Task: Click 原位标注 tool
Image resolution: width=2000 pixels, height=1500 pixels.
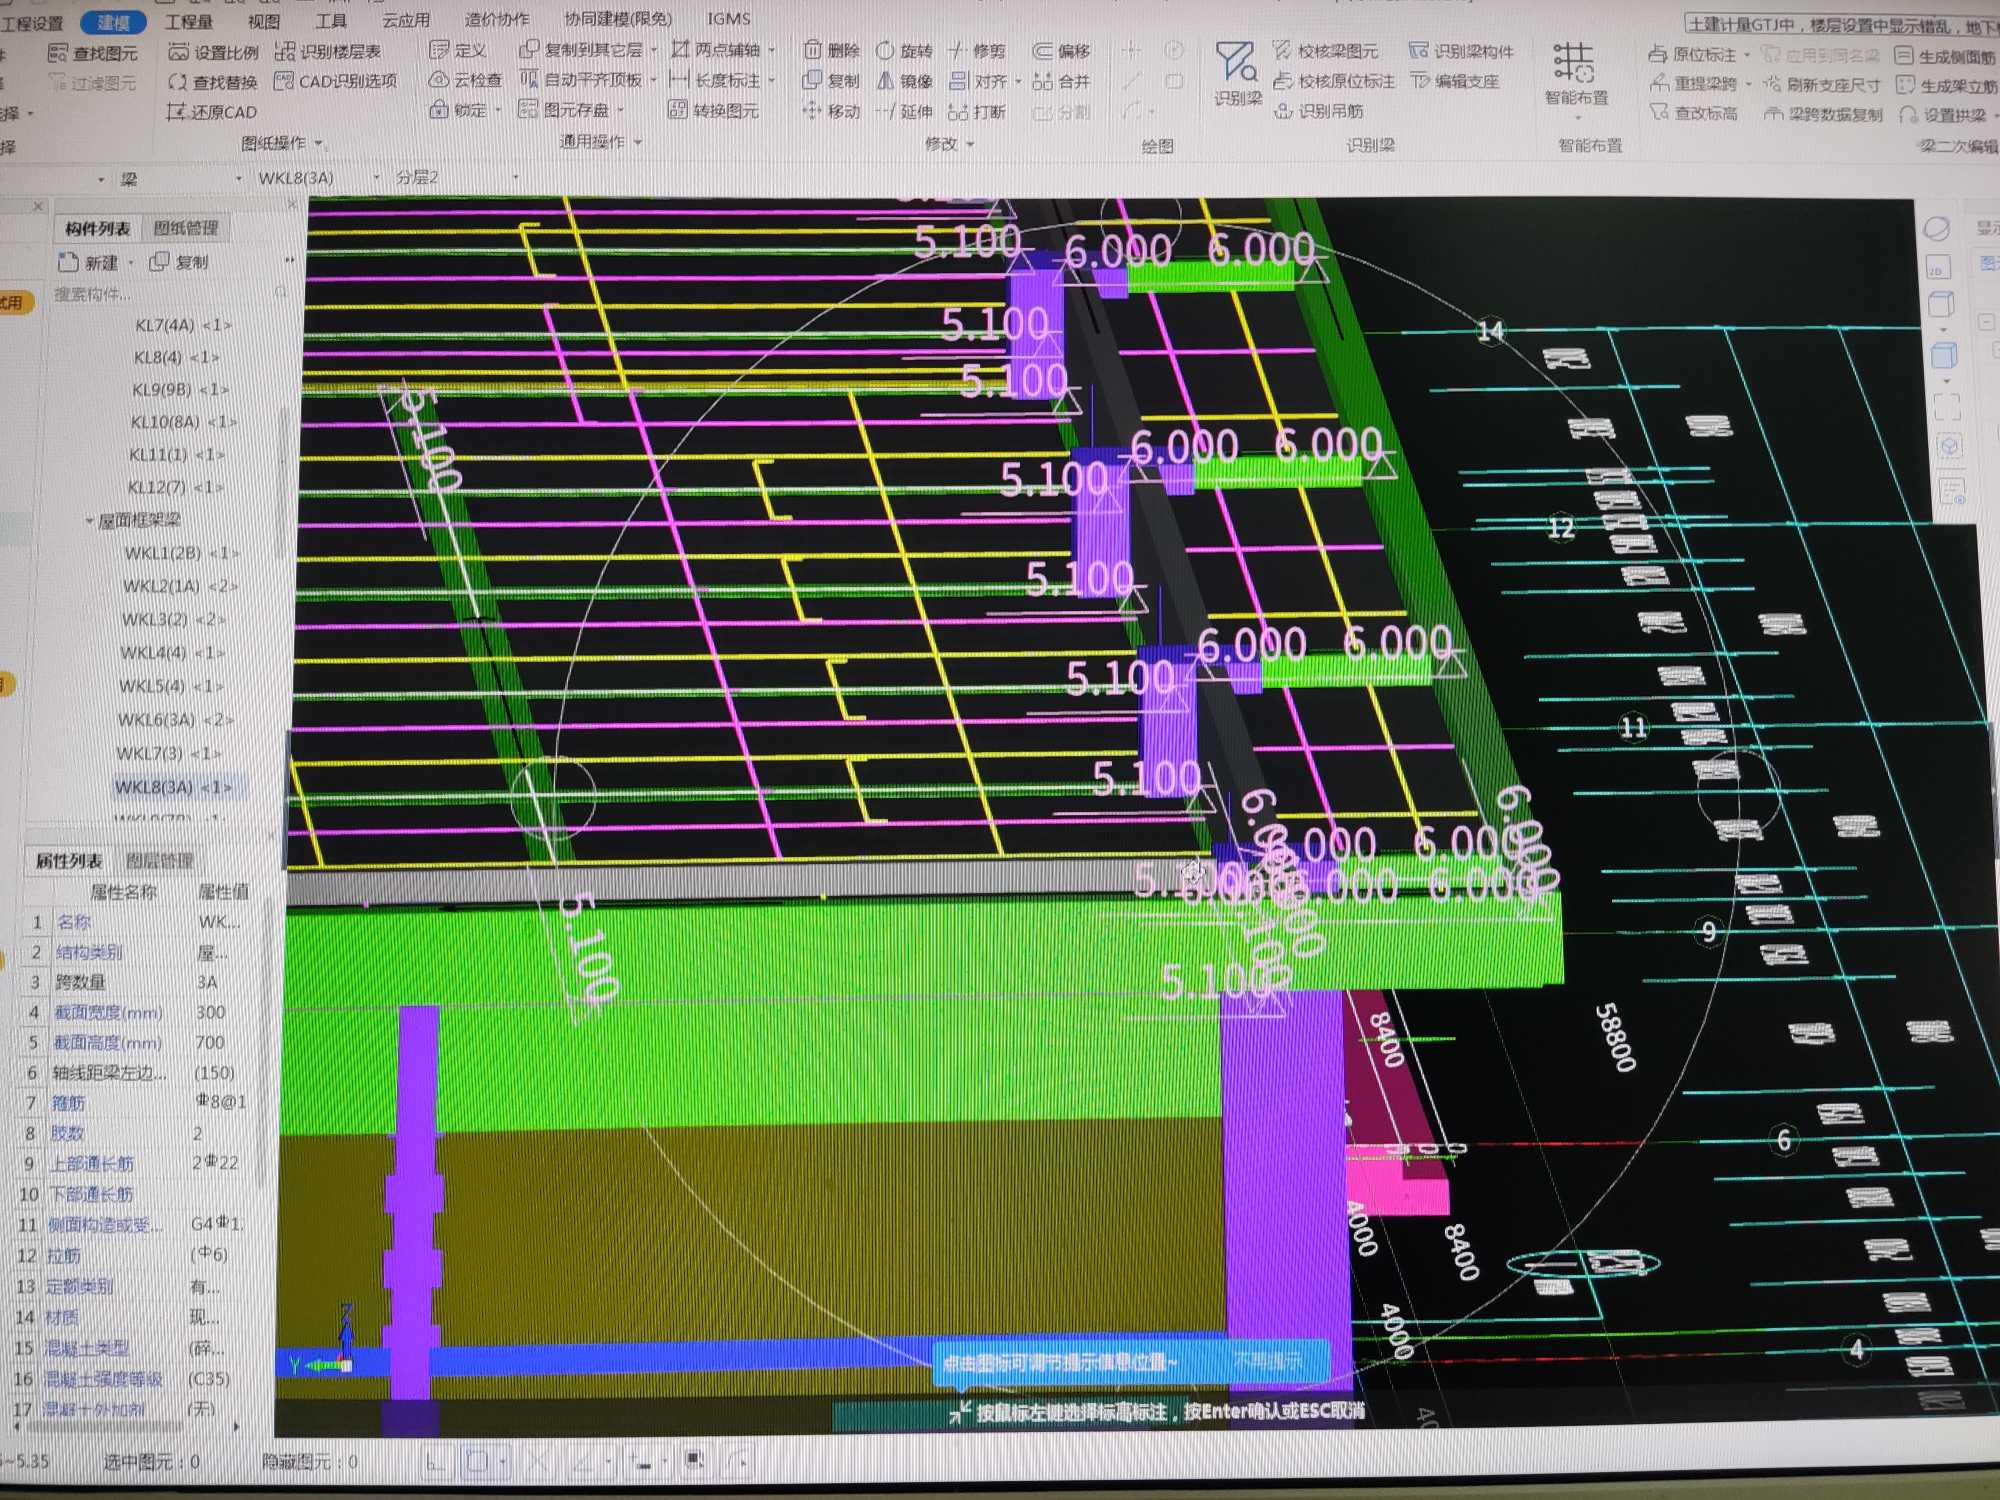Action: pyautogui.click(x=1693, y=54)
